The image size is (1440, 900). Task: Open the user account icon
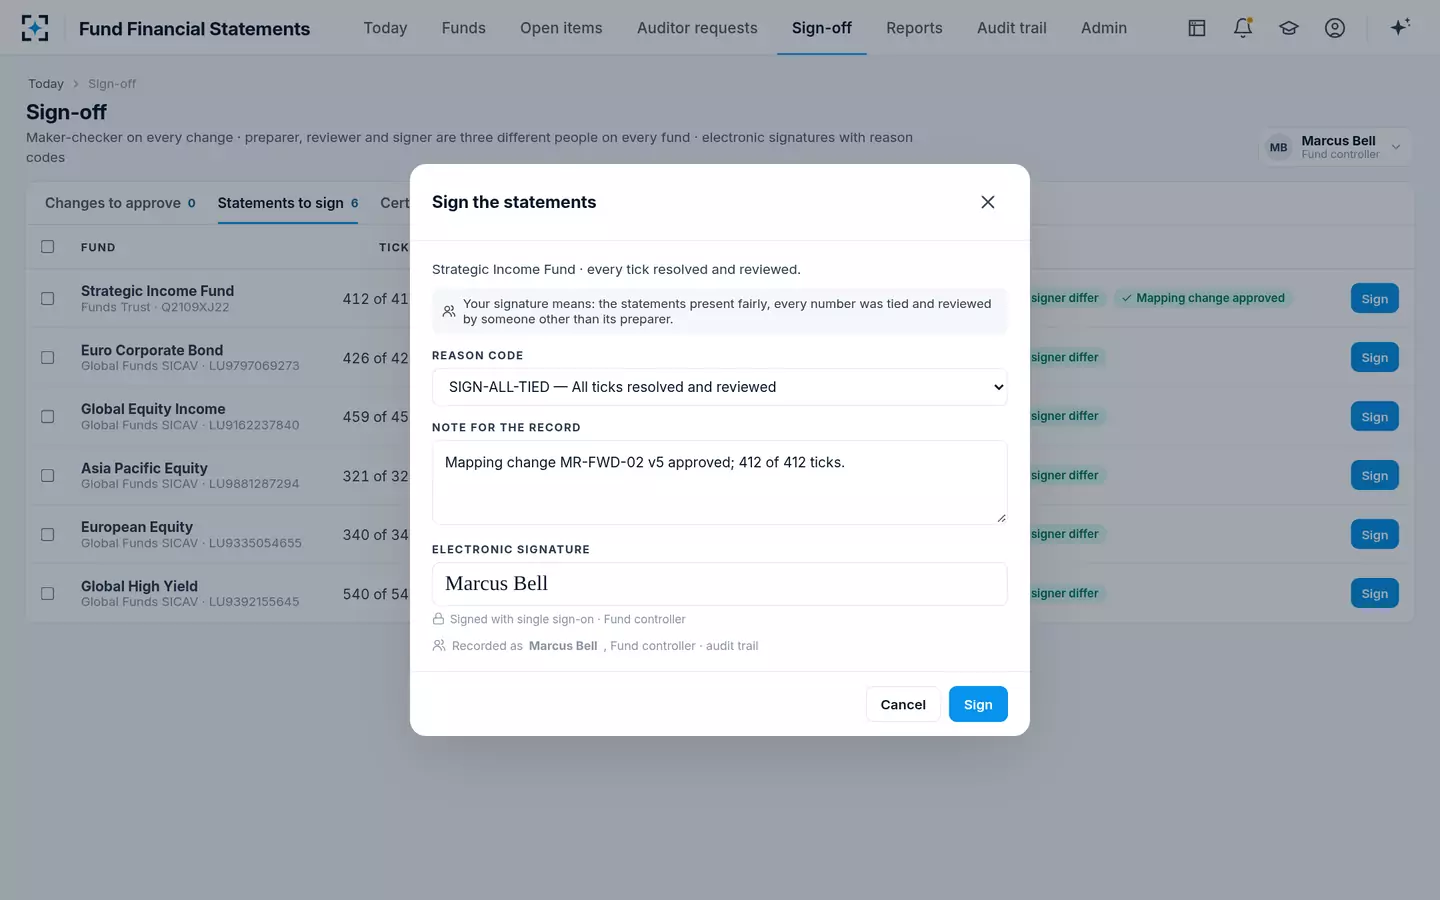click(x=1335, y=28)
